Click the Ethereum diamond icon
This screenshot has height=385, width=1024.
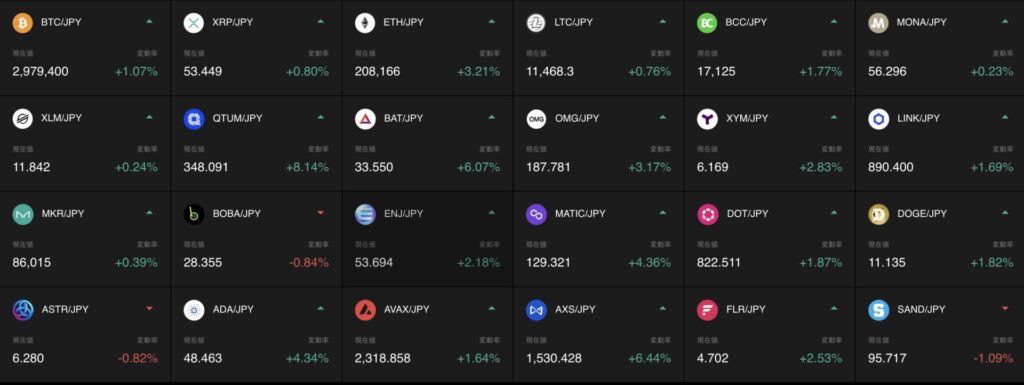(x=365, y=23)
